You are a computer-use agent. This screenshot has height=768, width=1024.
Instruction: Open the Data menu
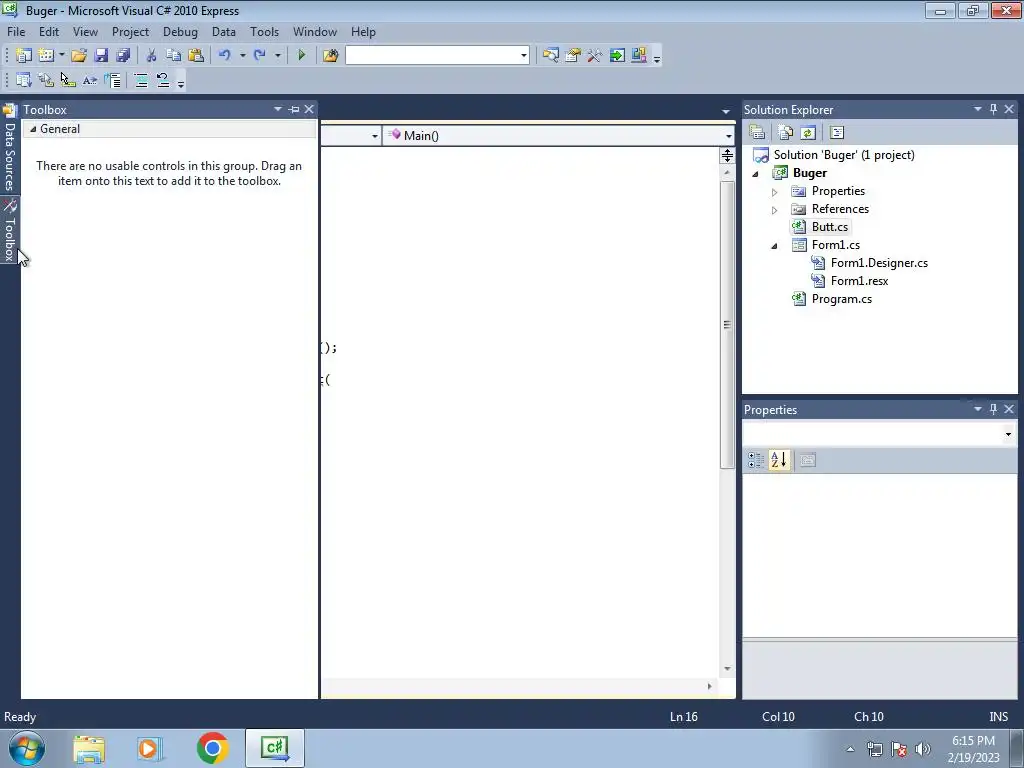223,31
